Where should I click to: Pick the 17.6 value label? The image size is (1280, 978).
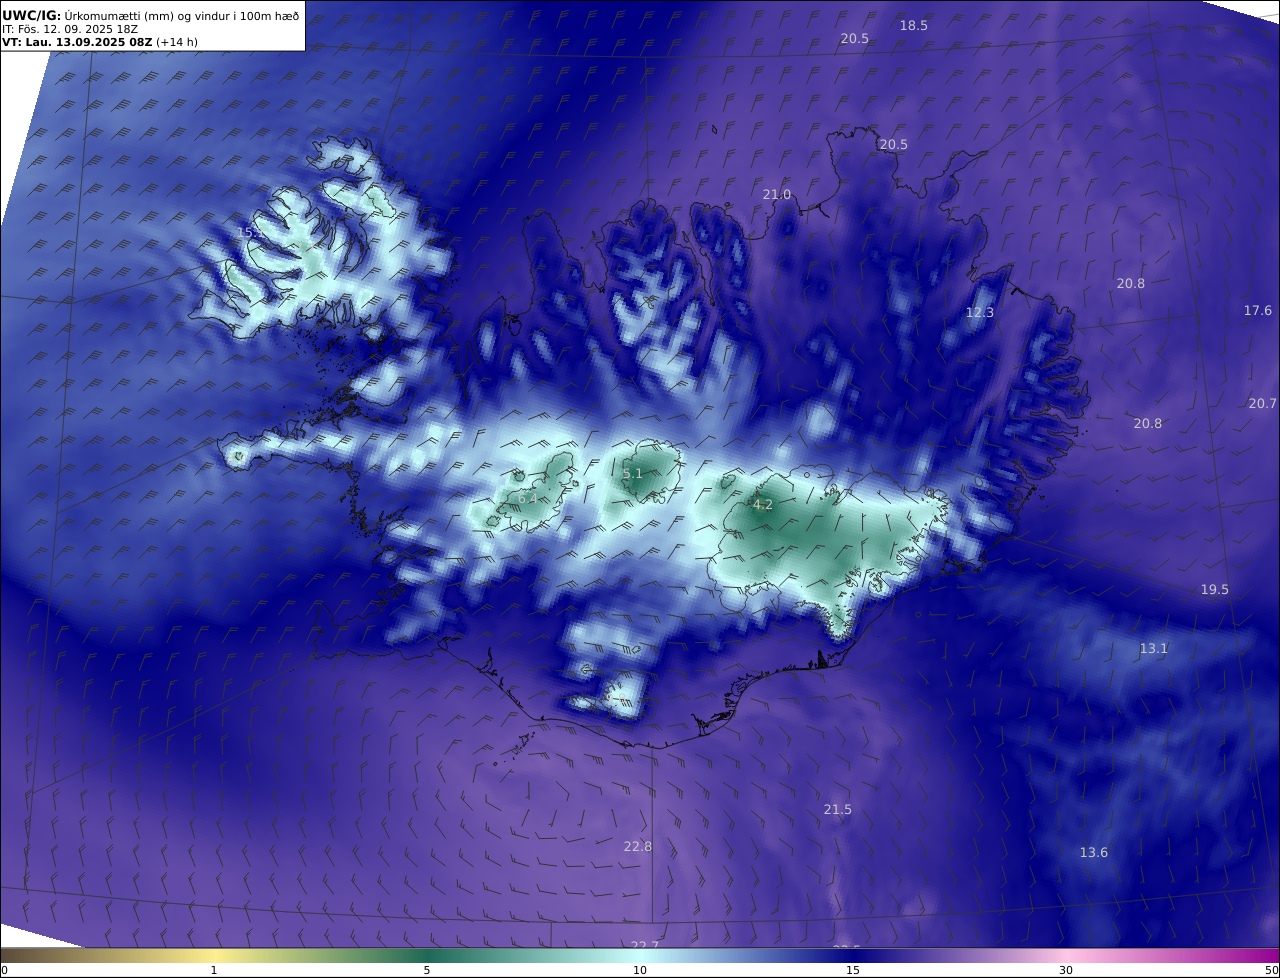coord(1258,311)
